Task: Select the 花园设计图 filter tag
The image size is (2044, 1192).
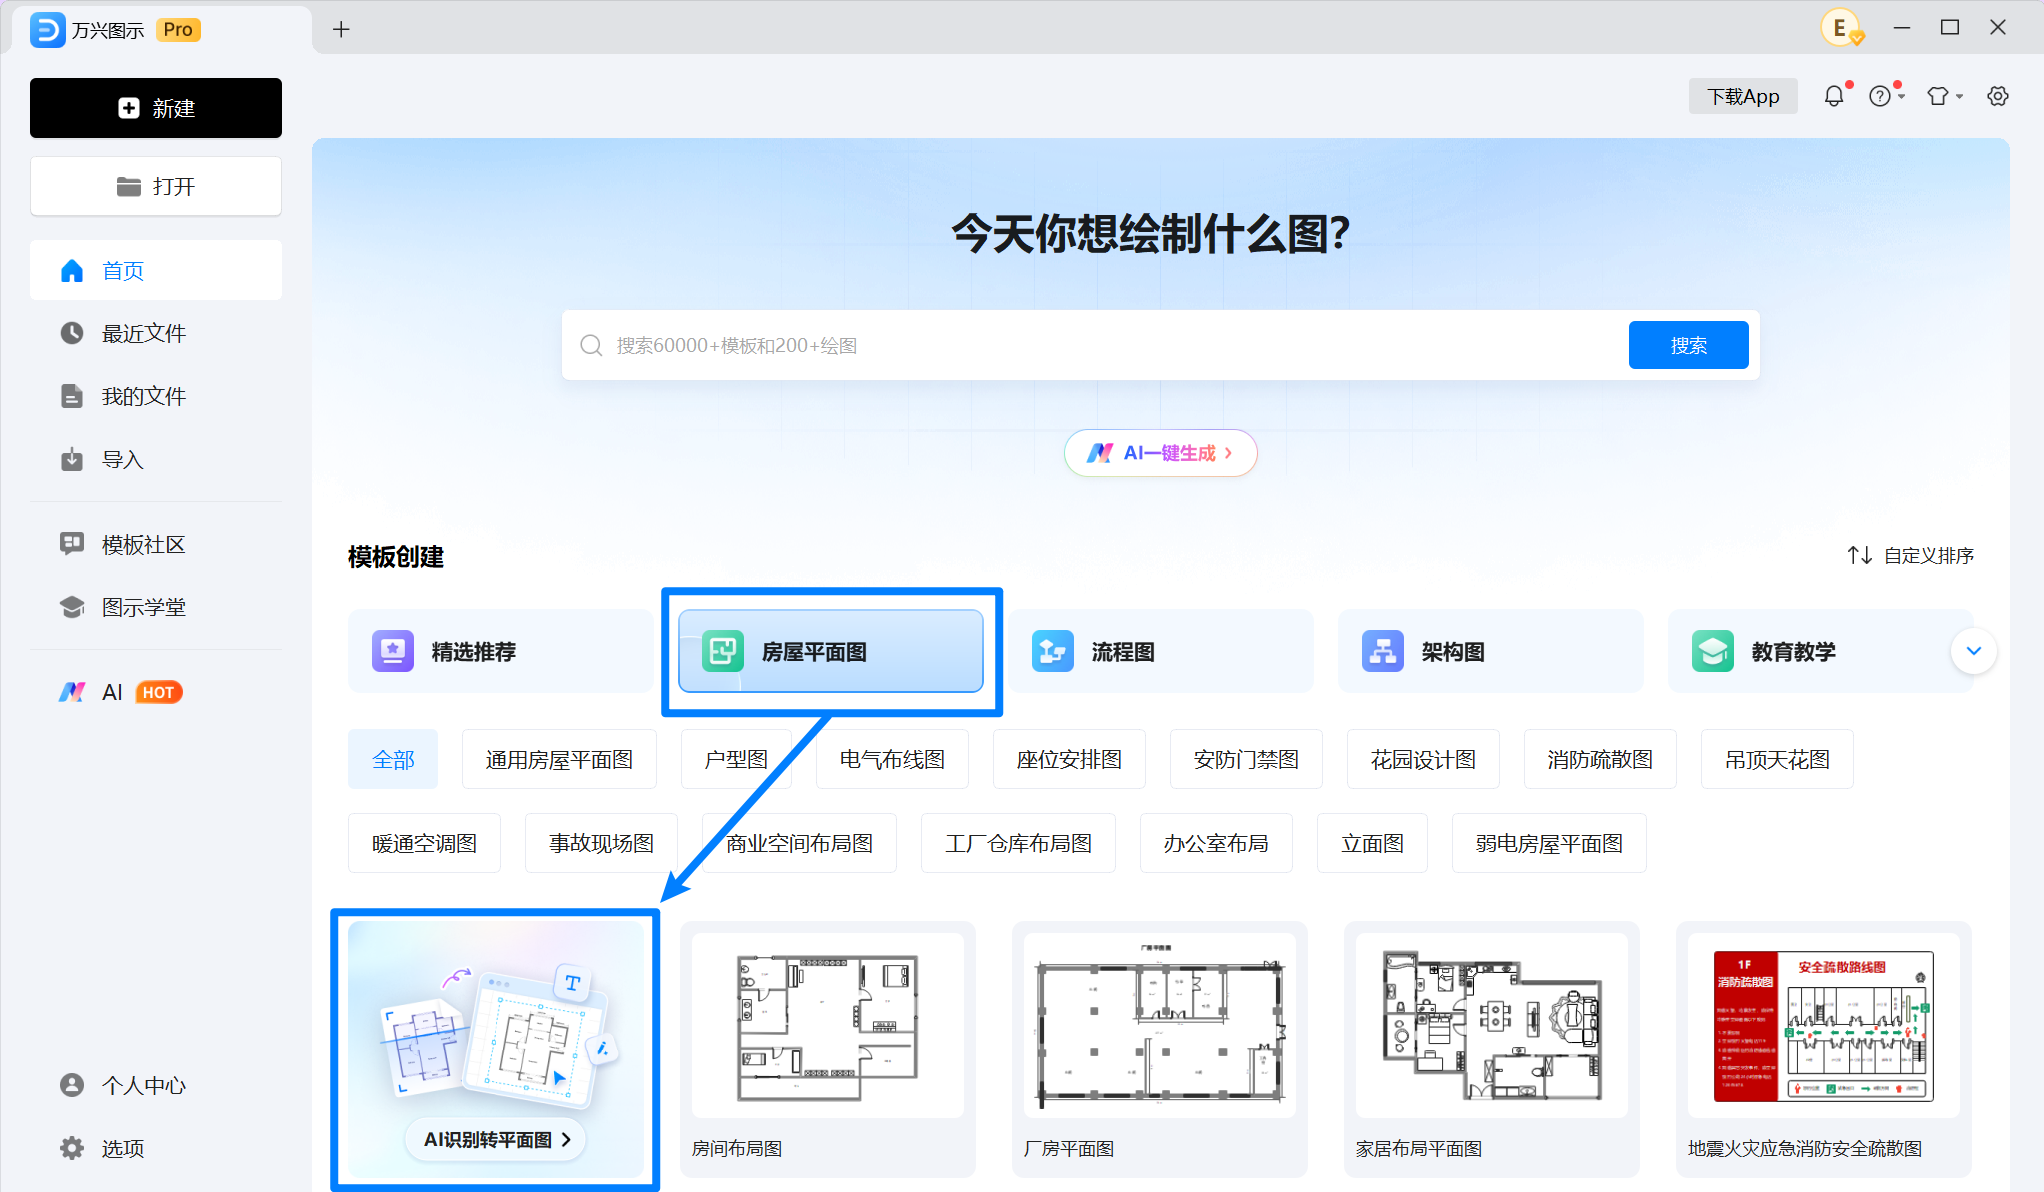Action: (x=1423, y=759)
